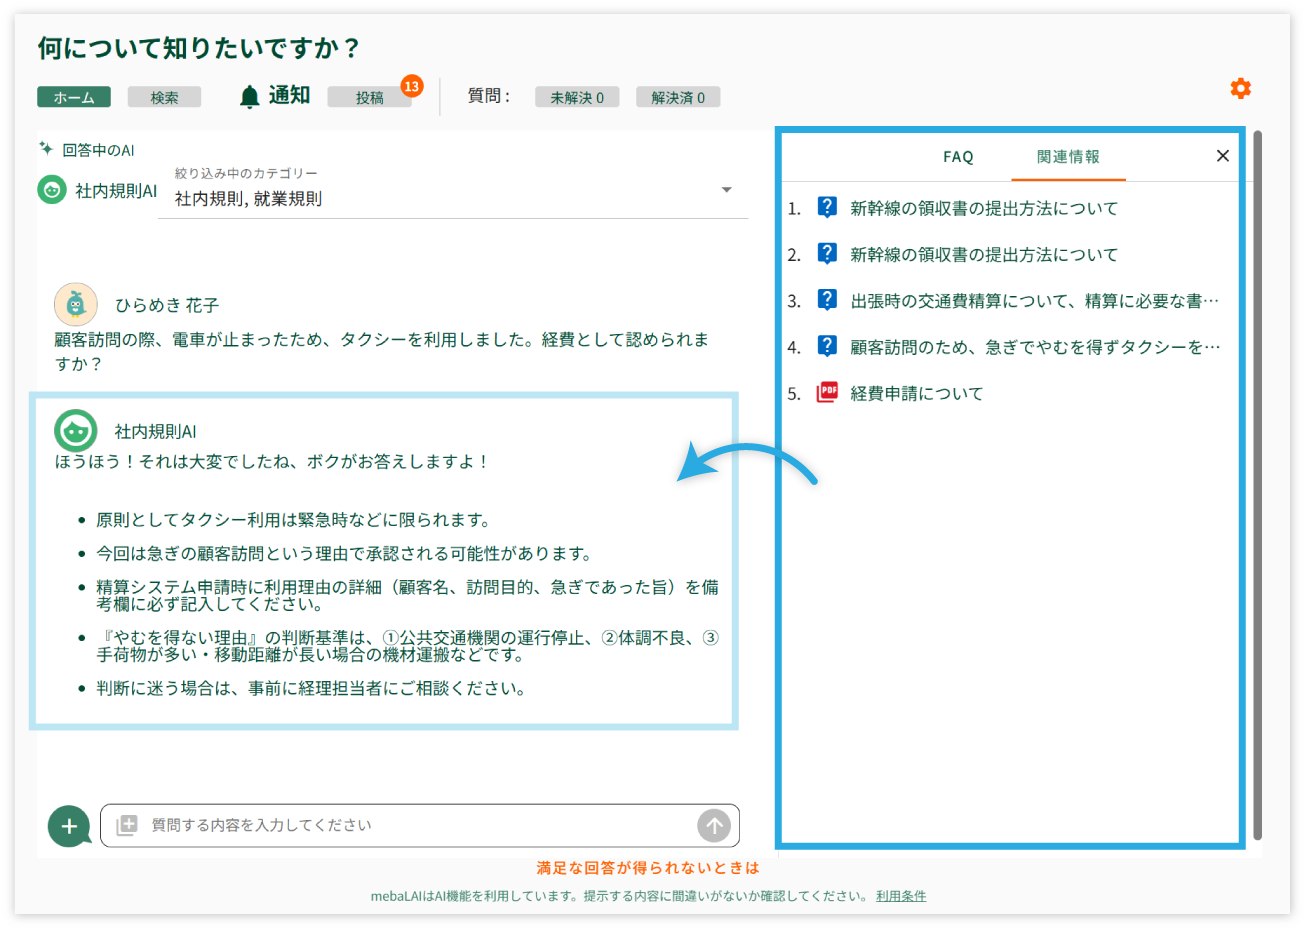Open the 検索 button
The height and width of the screenshot is (930, 1307).
[164, 97]
